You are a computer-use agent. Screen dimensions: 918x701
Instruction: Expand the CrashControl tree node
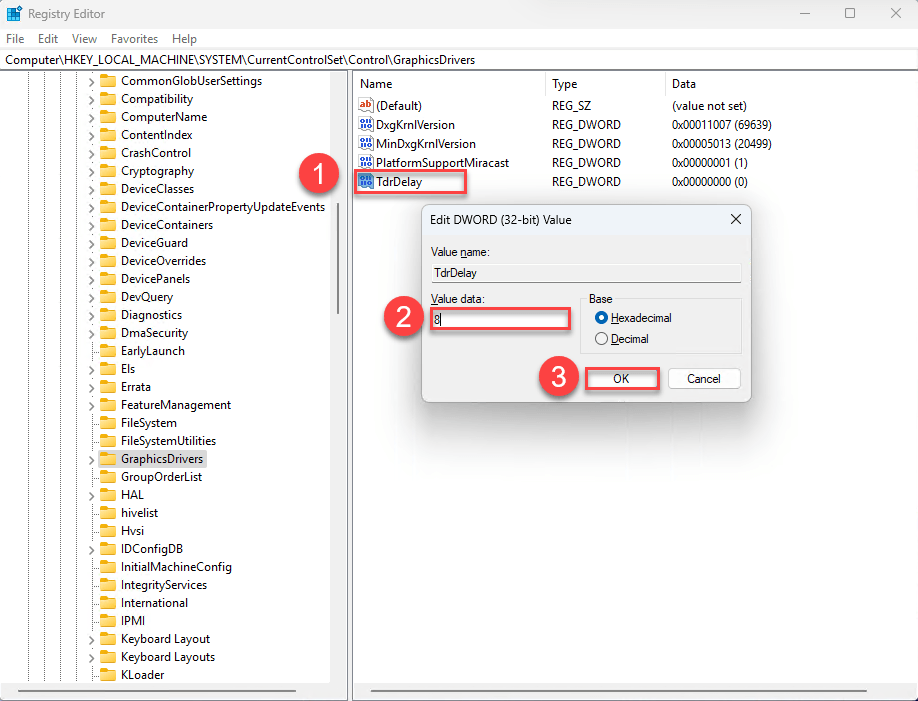91,153
